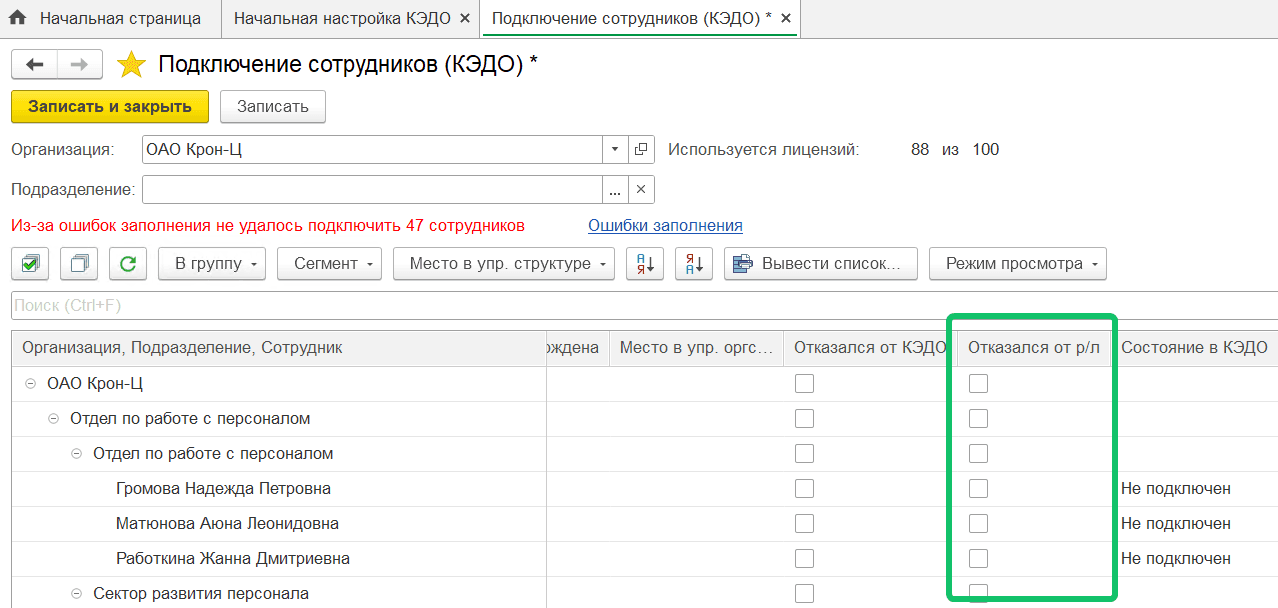Click Не подключен status for Громова
The image size is (1278, 608).
click(x=1176, y=489)
